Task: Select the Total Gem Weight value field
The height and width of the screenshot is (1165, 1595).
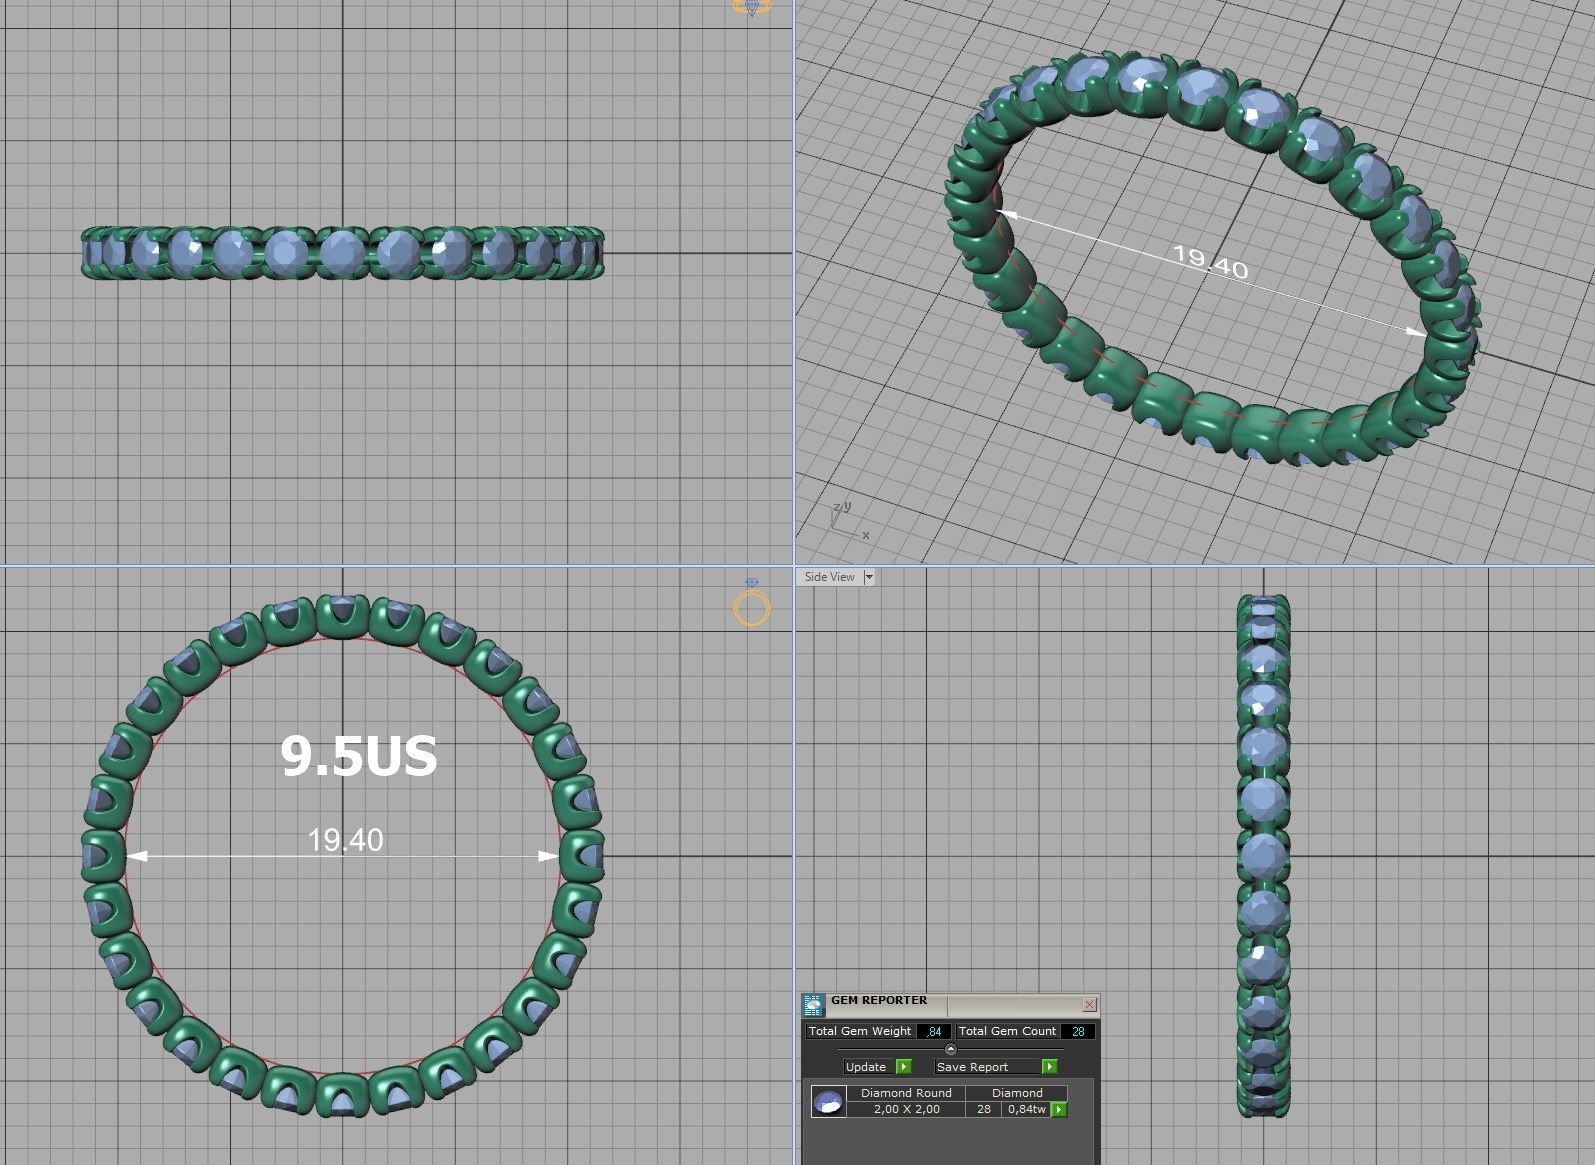Action: click(x=934, y=1031)
